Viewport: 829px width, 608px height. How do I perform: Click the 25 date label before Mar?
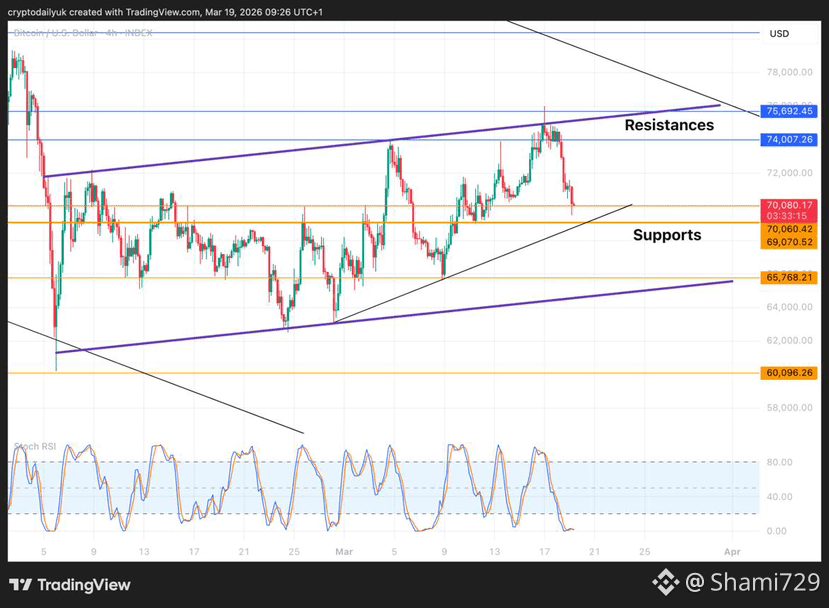click(294, 552)
